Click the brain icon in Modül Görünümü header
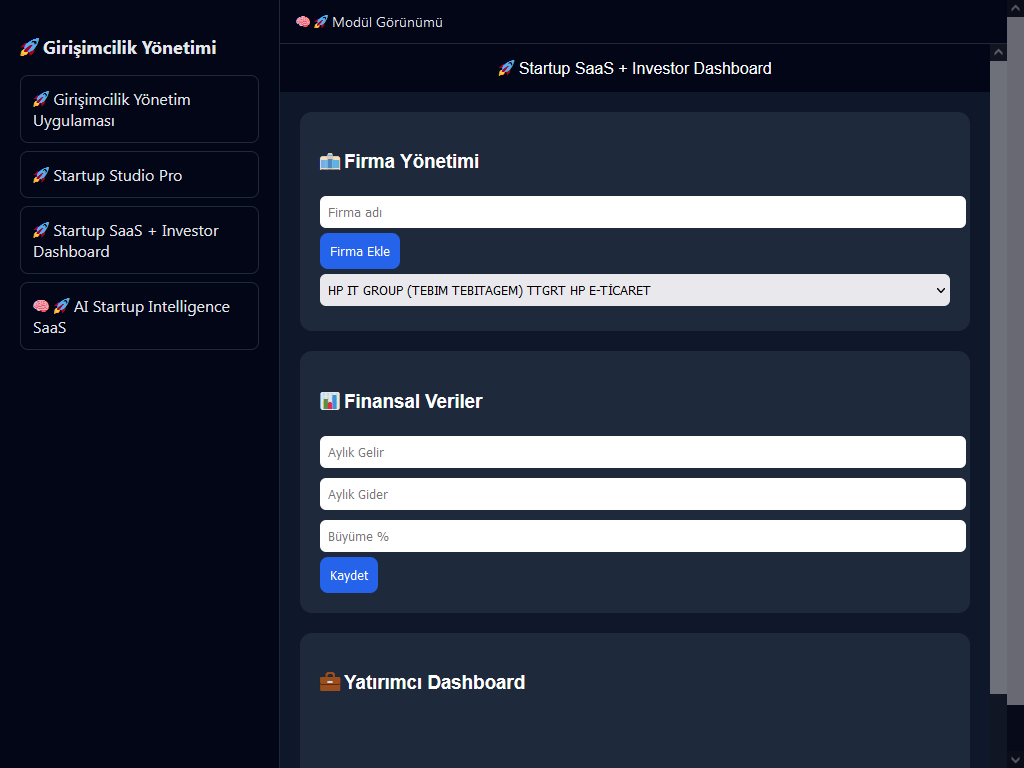This screenshot has width=1024, height=768. 303,22
